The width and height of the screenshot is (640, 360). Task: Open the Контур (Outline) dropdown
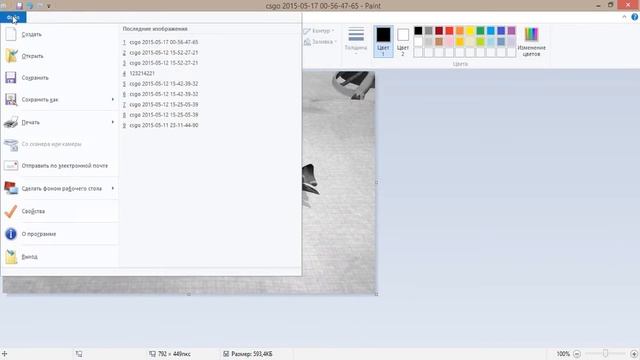pyautogui.click(x=319, y=31)
